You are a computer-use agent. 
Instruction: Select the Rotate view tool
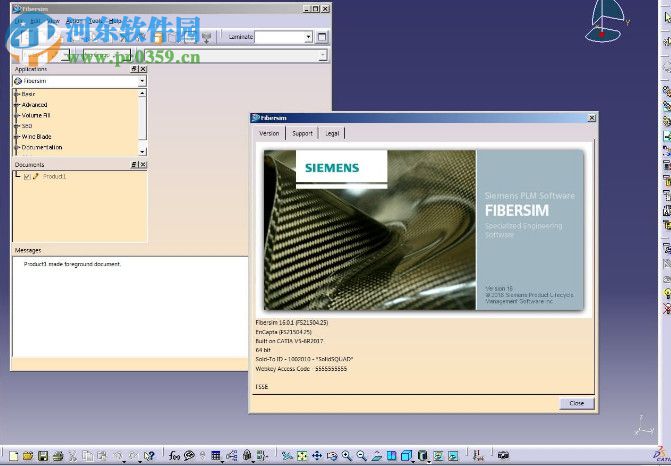click(x=332, y=456)
